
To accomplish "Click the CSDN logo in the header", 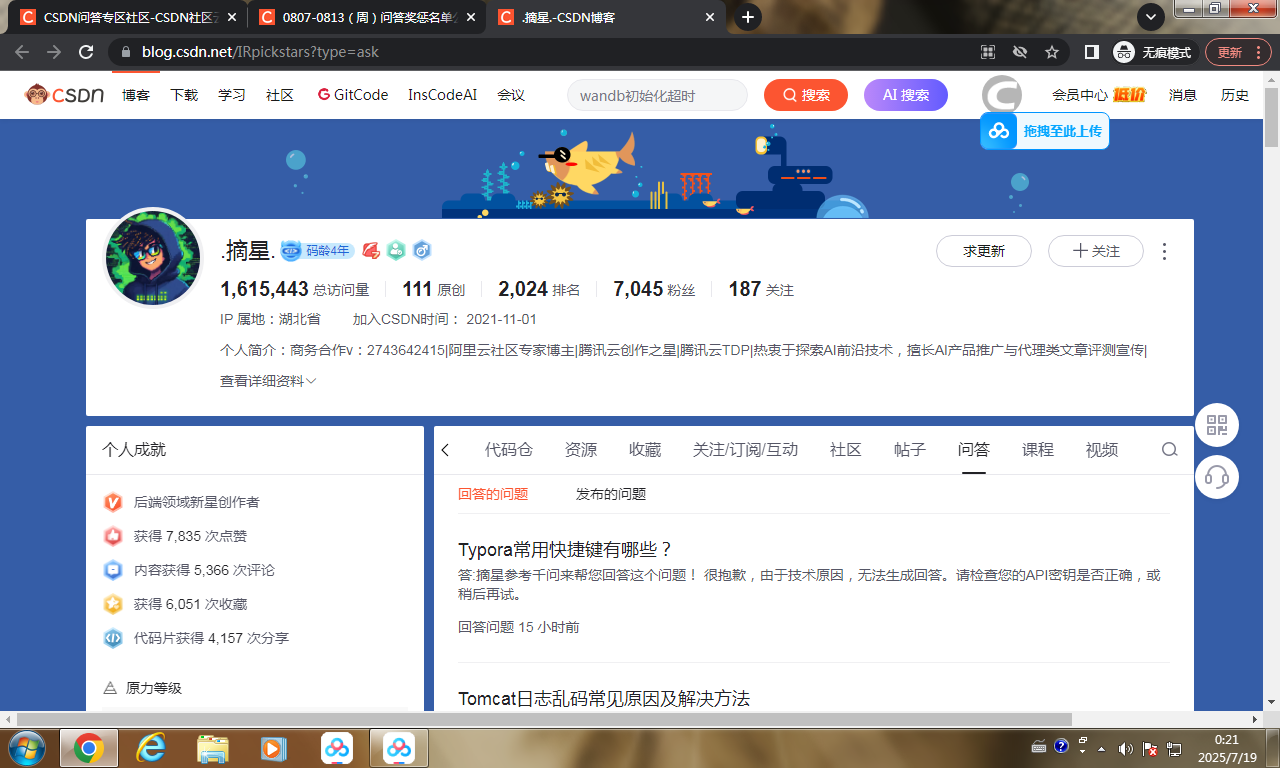I will (65, 95).
